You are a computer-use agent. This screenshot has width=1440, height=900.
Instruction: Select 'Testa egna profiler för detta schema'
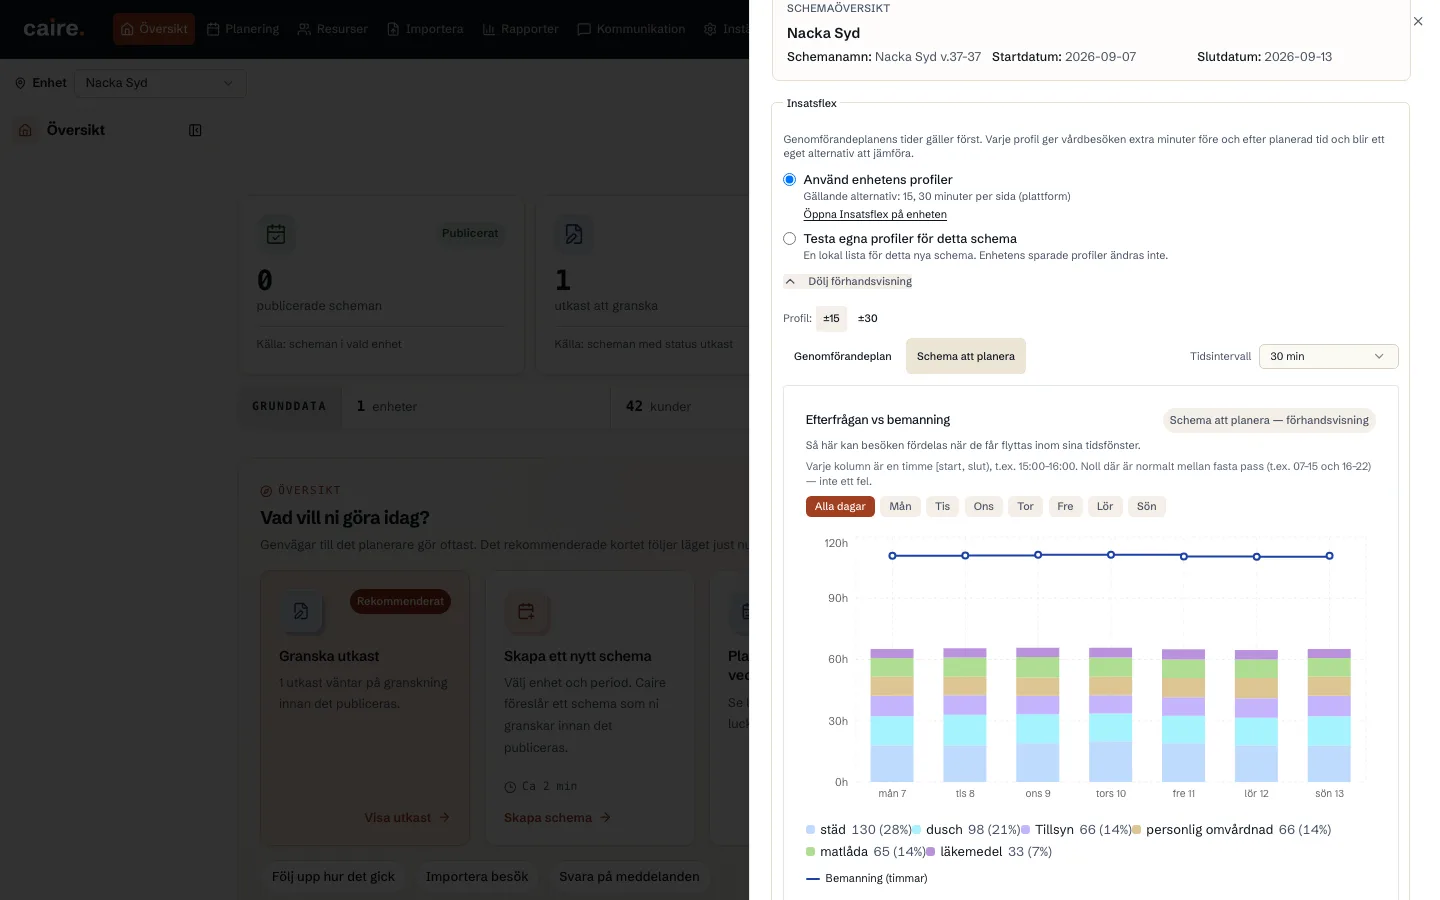[790, 239]
